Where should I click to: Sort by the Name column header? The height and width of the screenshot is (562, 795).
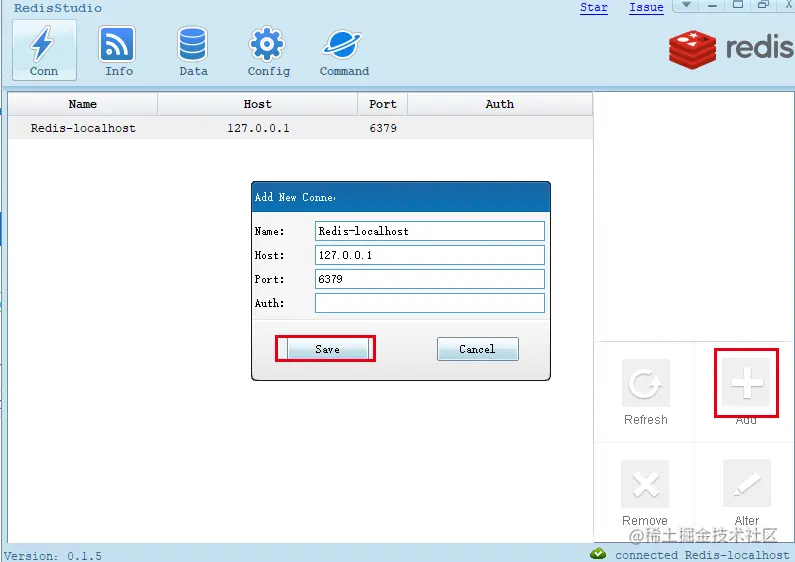83,104
